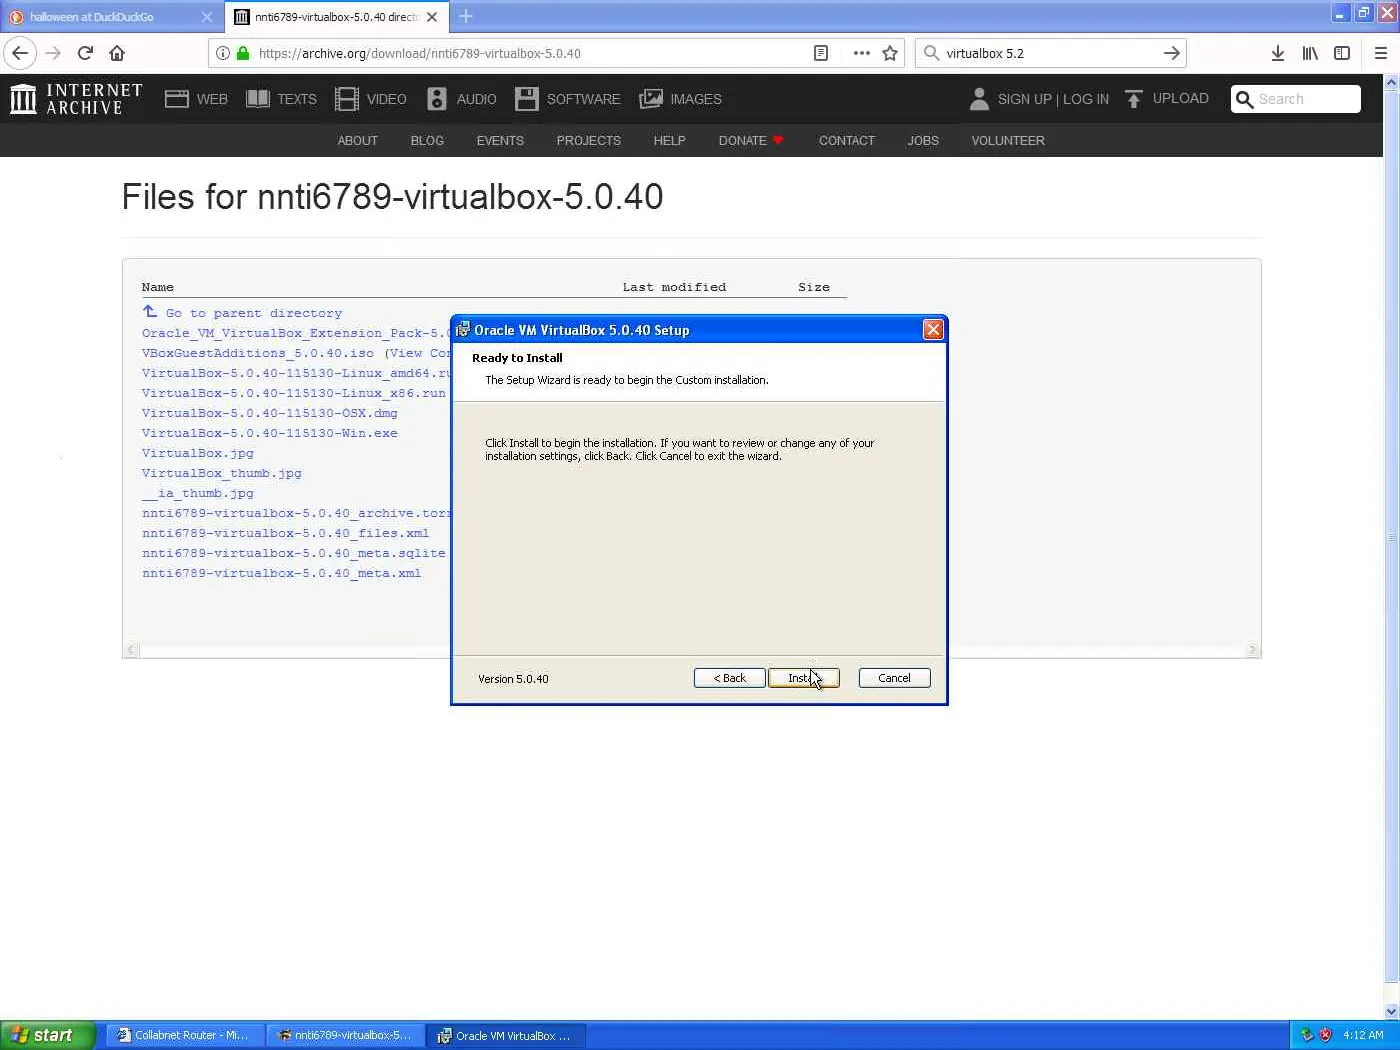Open the DONATE menu item
This screenshot has width=1400, height=1050.
pyautogui.click(x=750, y=141)
